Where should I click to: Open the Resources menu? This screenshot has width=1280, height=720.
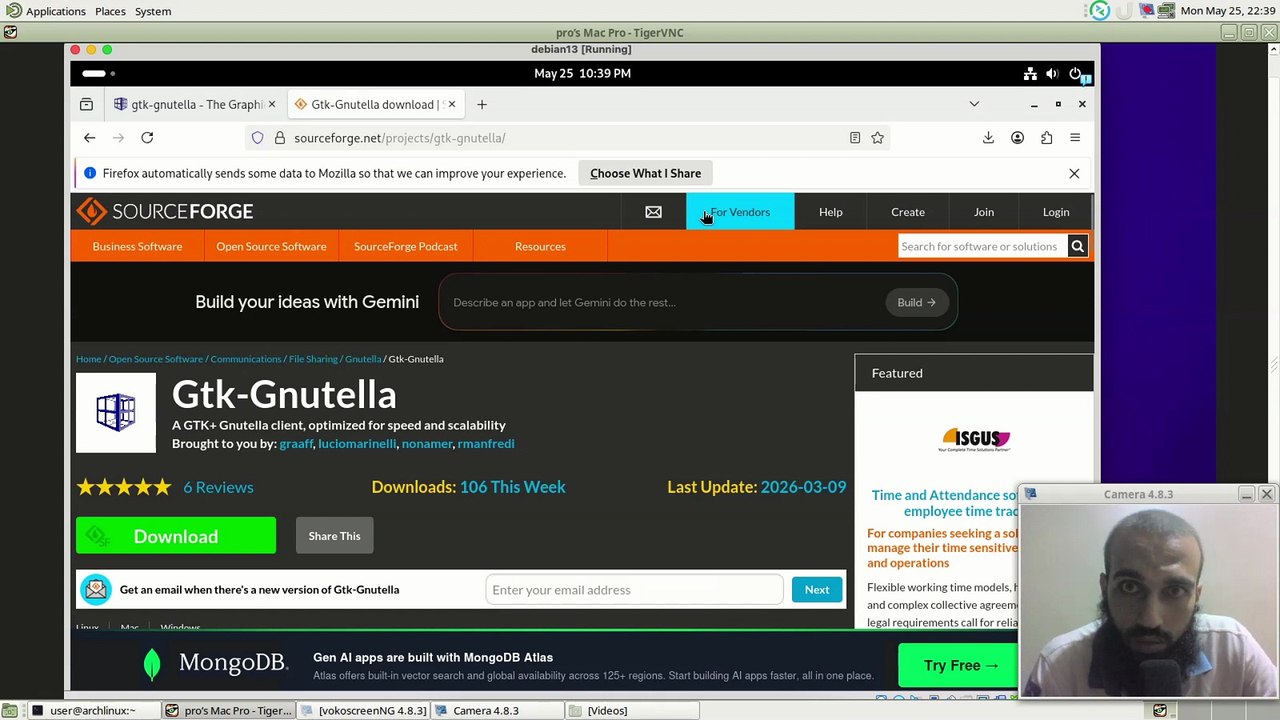tap(540, 246)
